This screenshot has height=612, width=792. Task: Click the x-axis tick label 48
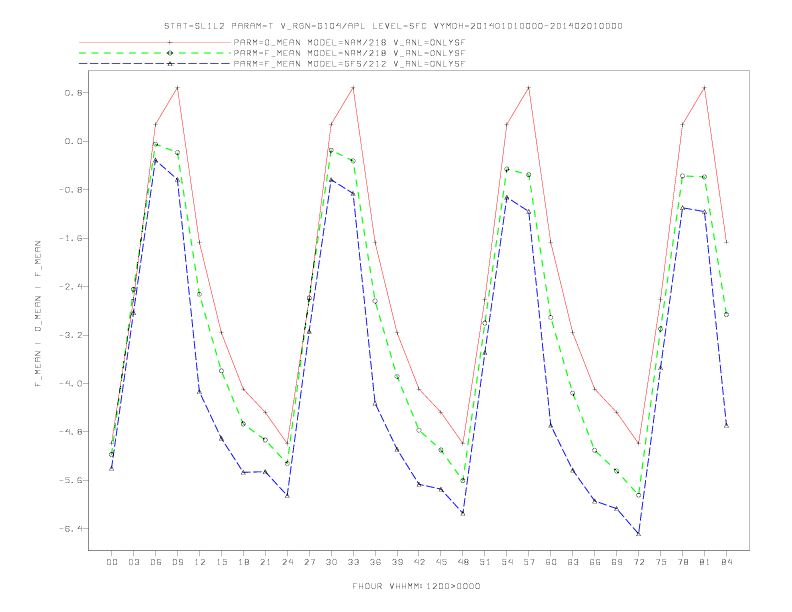[x=463, y=562]
